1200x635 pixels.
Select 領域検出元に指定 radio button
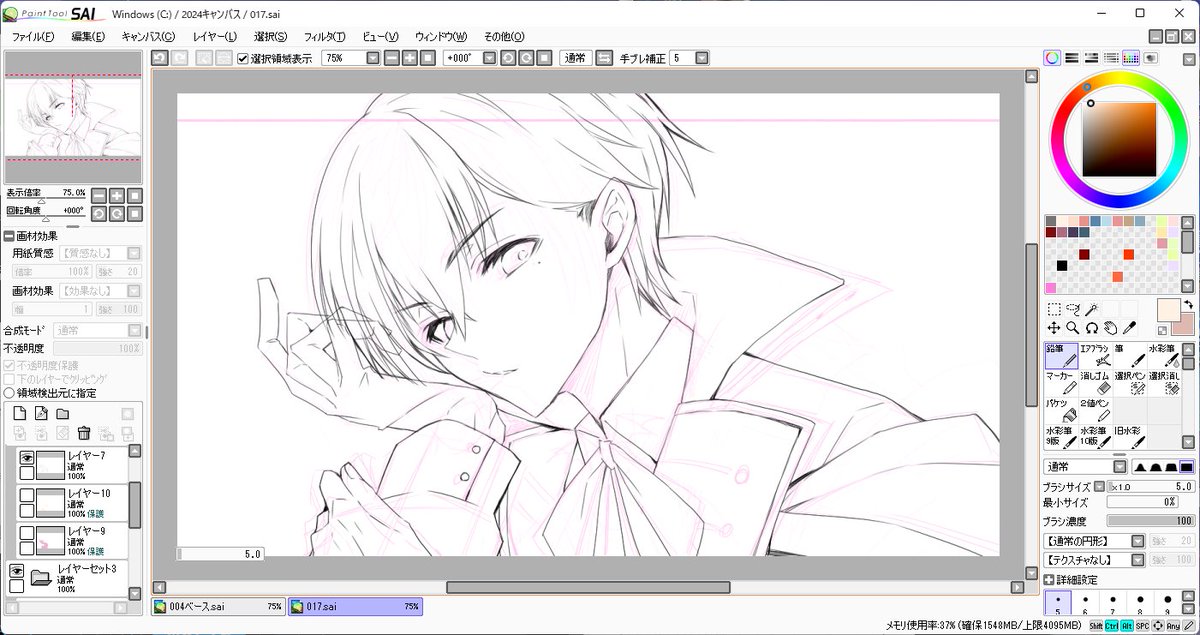[9, 393]
